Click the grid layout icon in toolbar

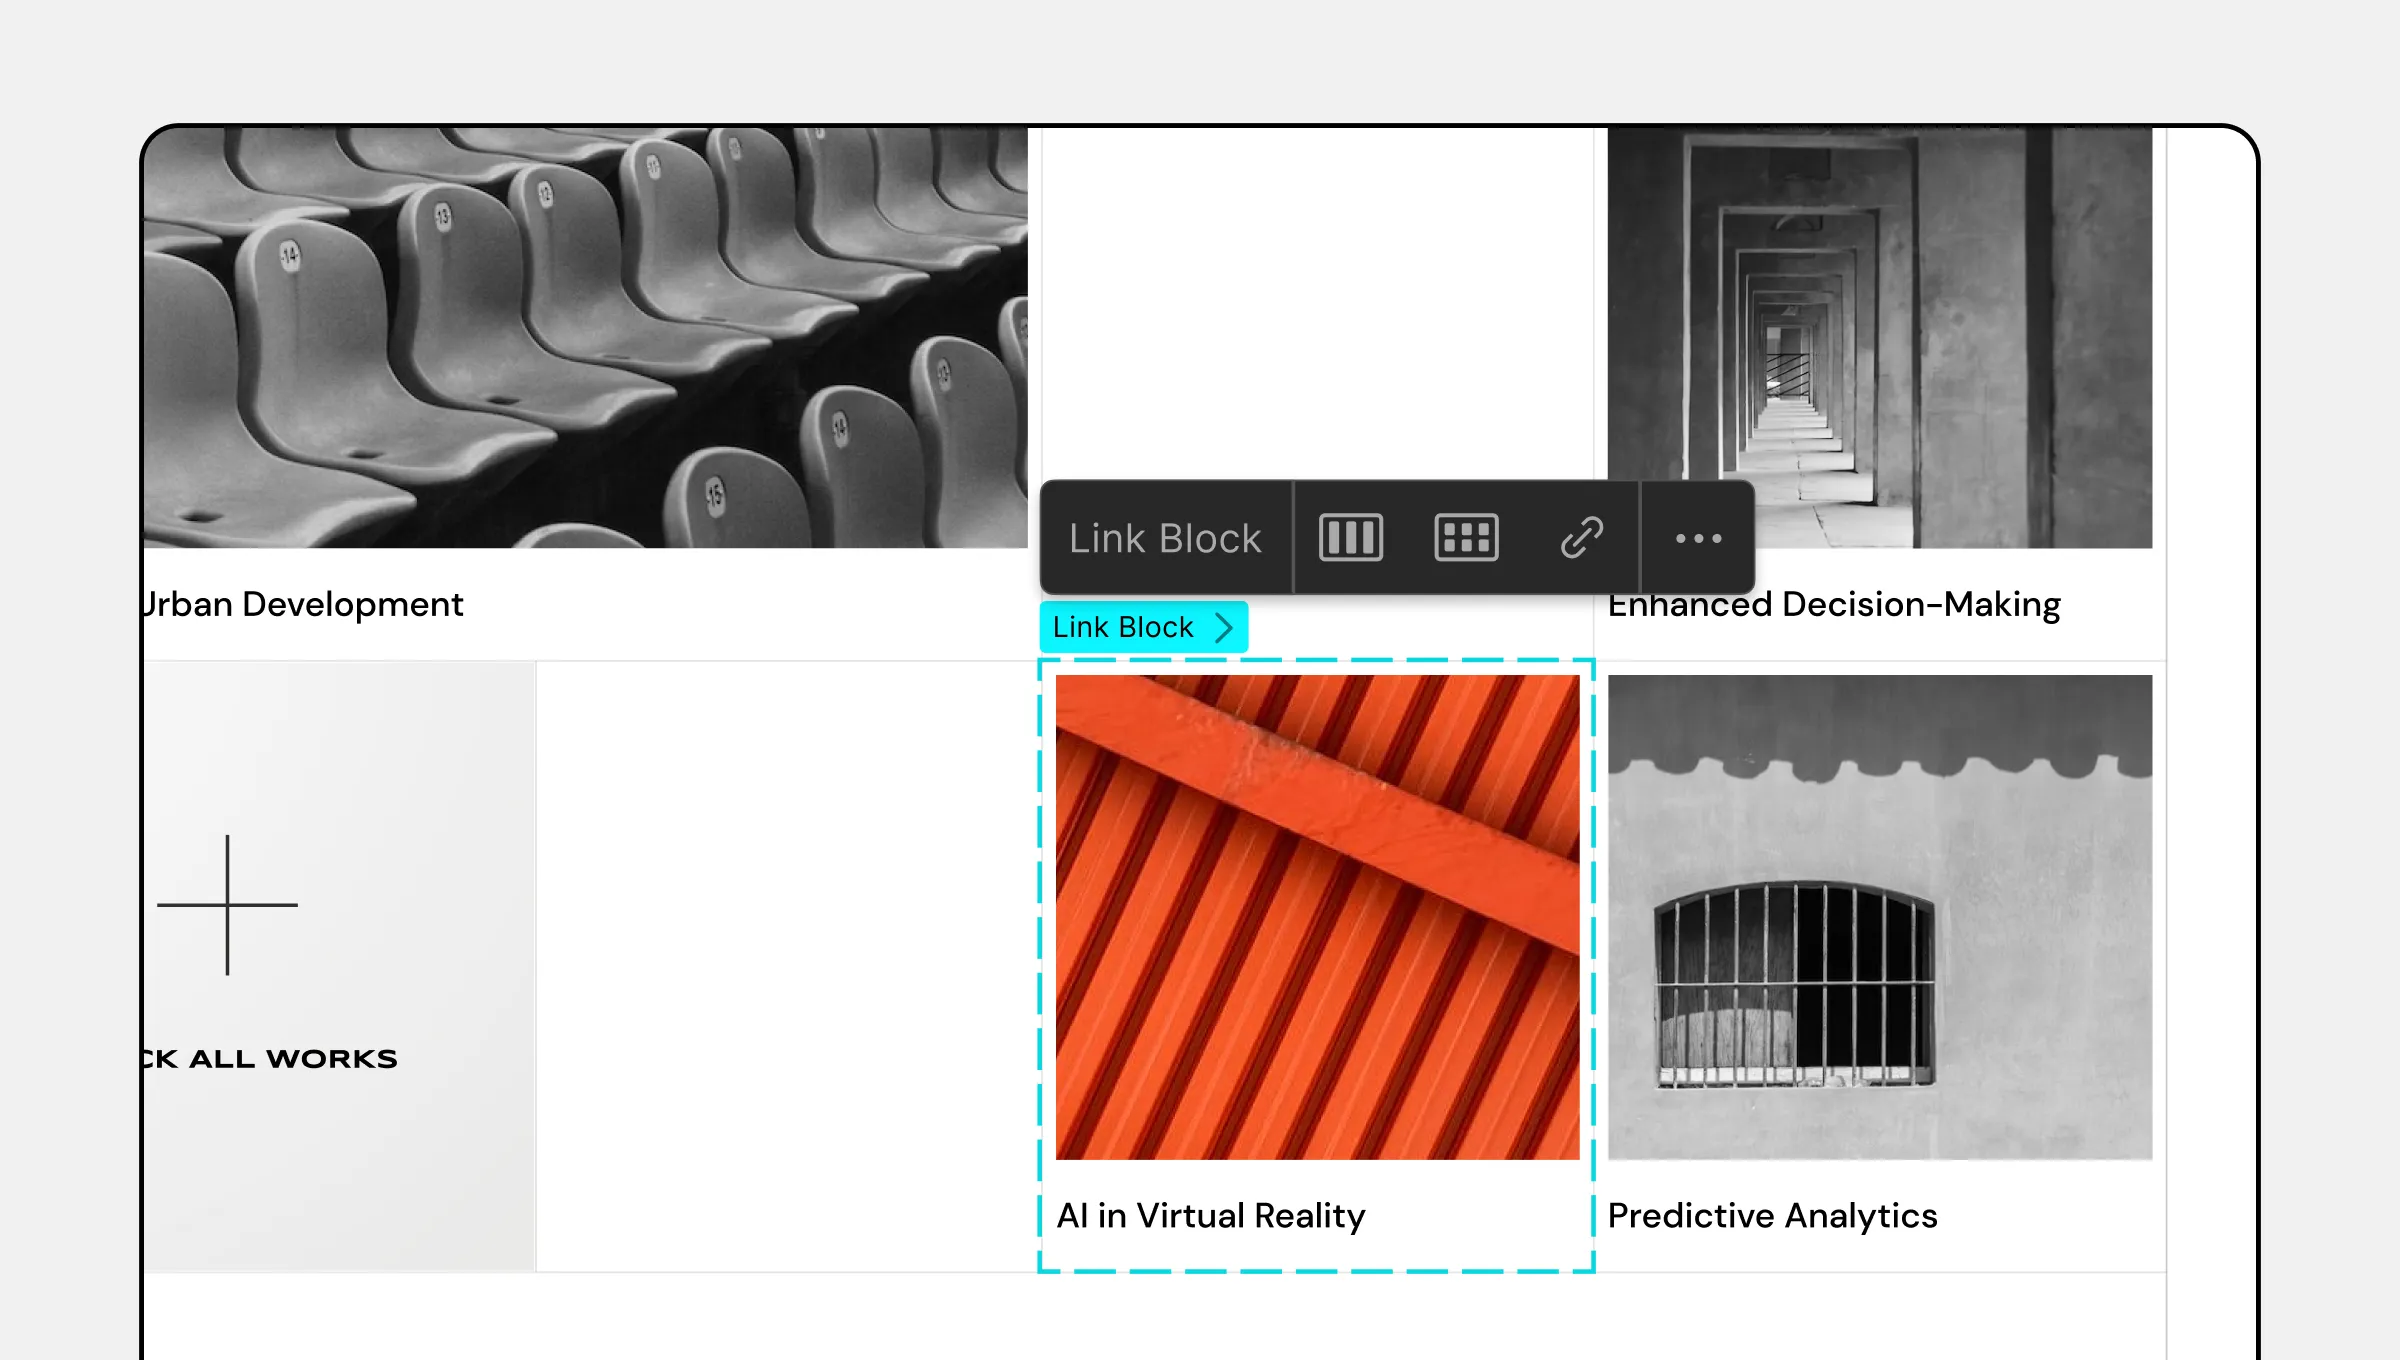point(1466,538)
